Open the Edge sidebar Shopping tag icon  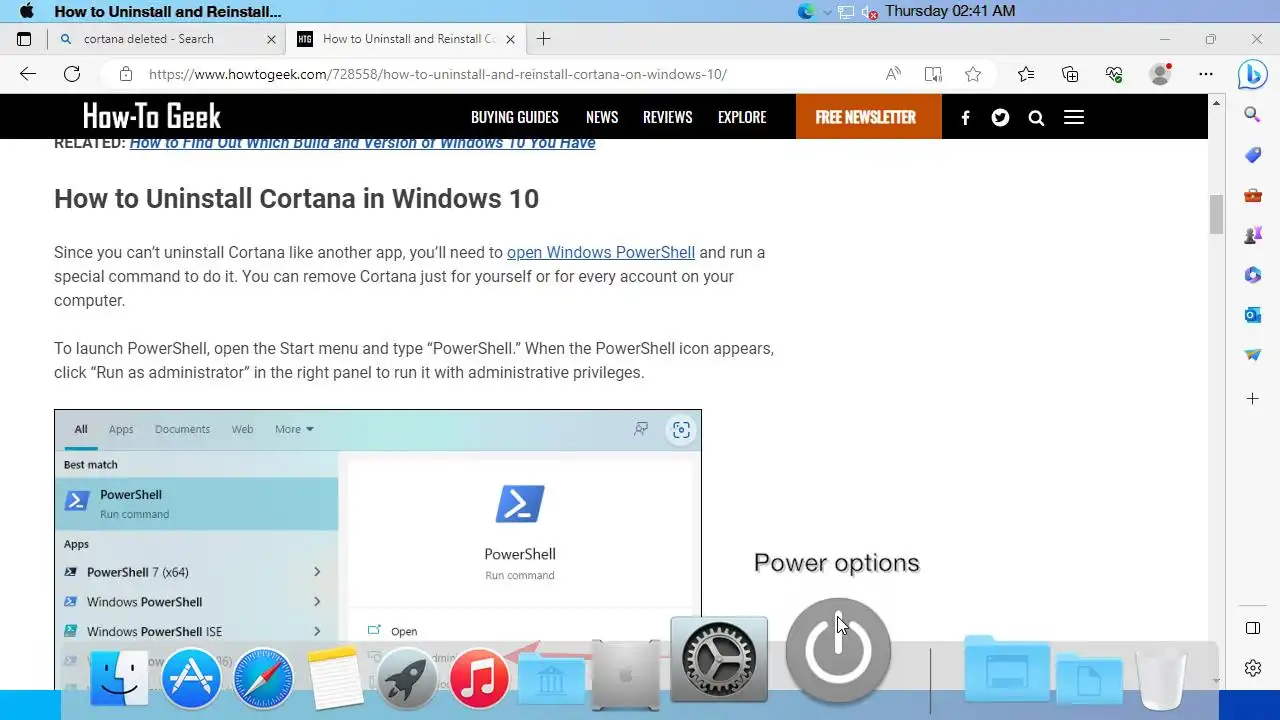coord(1252,155)
